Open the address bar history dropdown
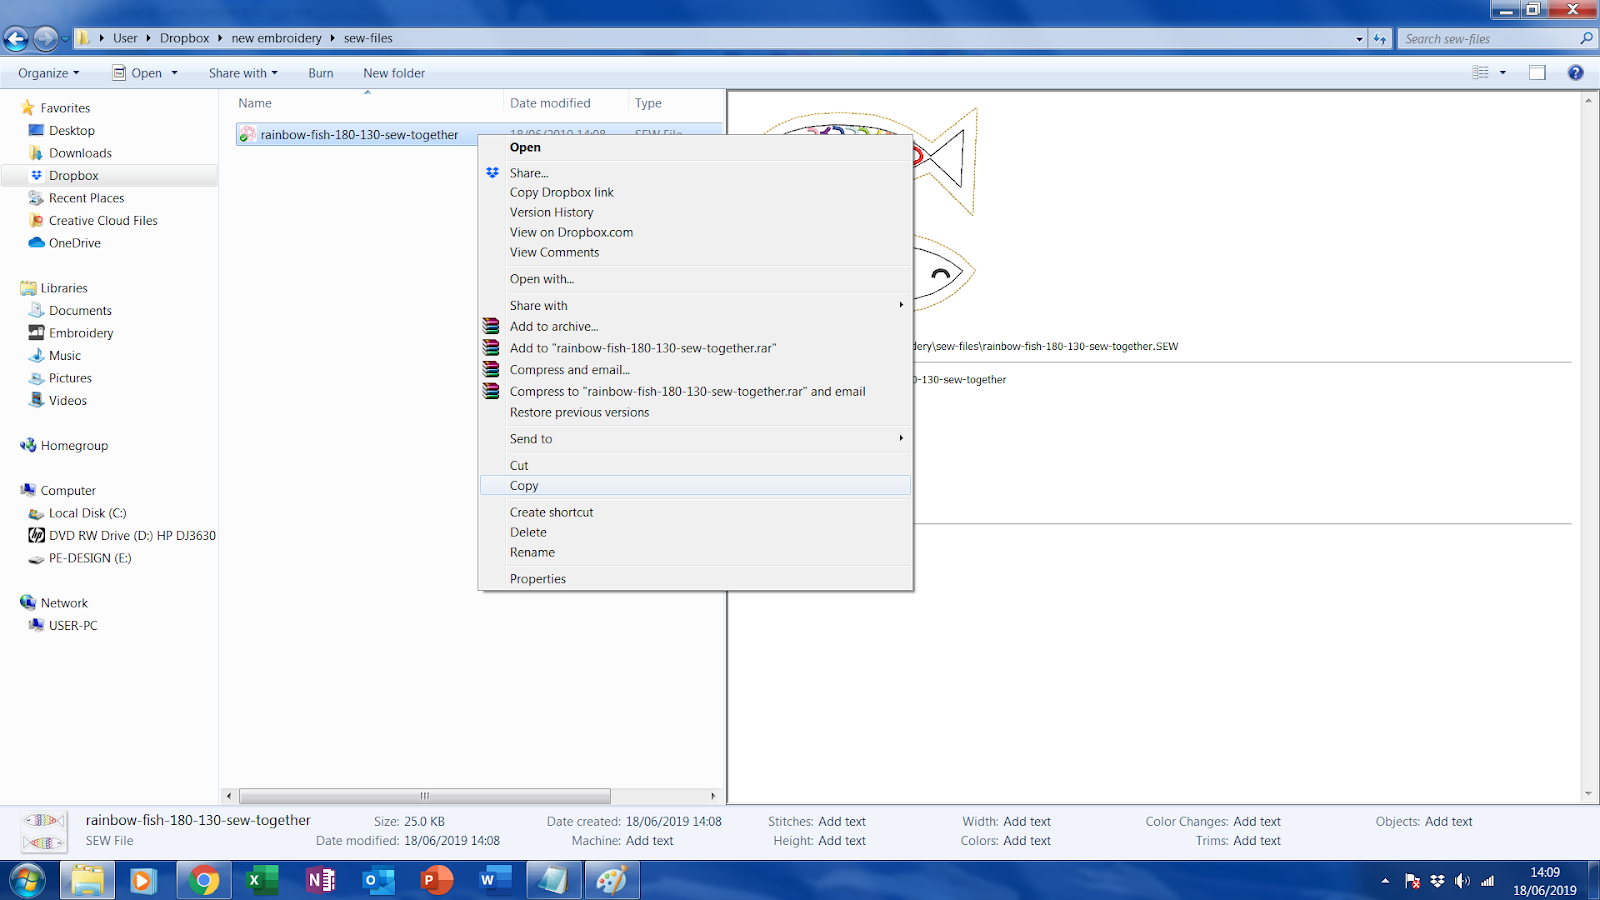This screenshot has height=900, width=1600. pyautogui.click(x=1359, y=39)
